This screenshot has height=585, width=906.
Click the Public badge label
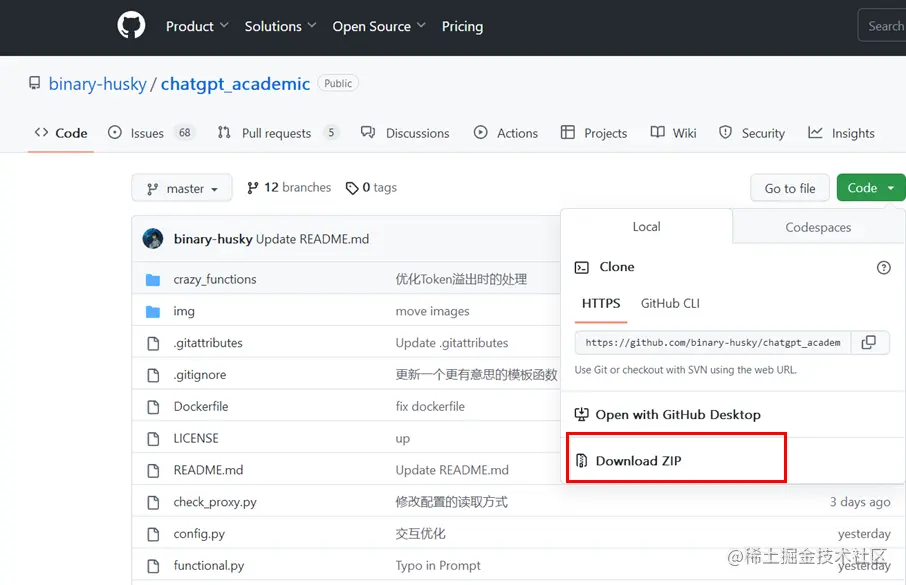click(x=338, y=83)
